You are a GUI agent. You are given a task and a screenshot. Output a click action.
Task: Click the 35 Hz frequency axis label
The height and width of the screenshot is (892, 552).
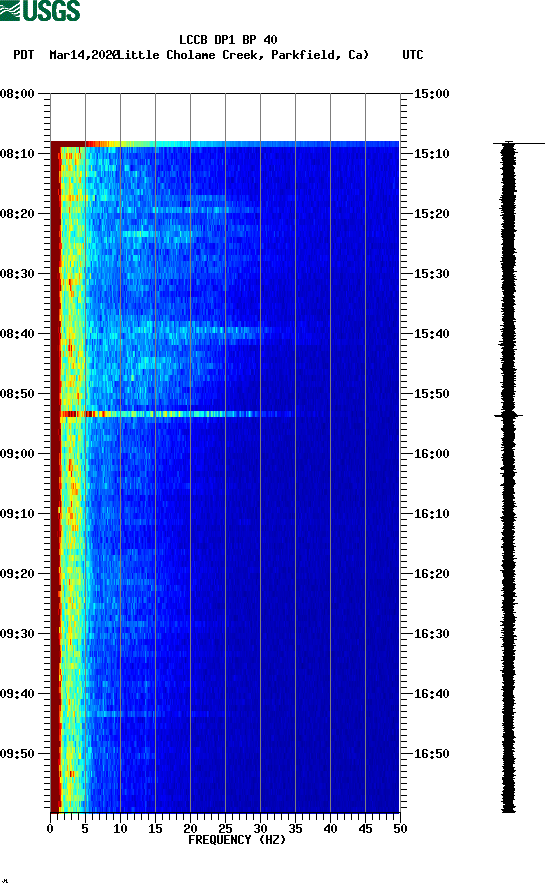pyautogui.click(x=295, y=829)
